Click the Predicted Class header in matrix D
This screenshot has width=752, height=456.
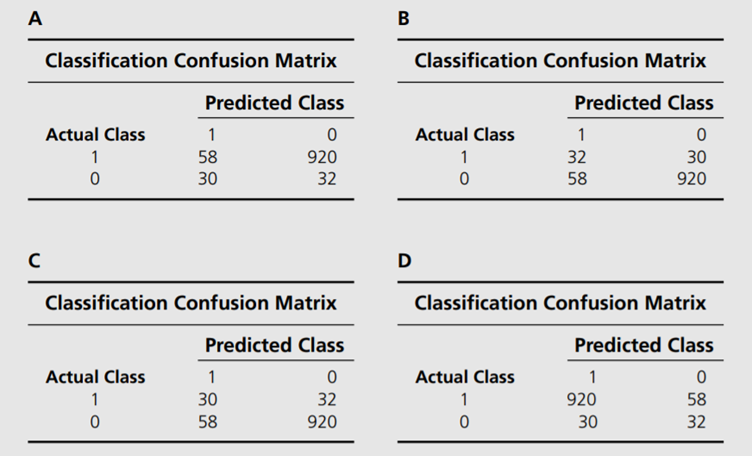pyautogui.click(x=644, y=346)
